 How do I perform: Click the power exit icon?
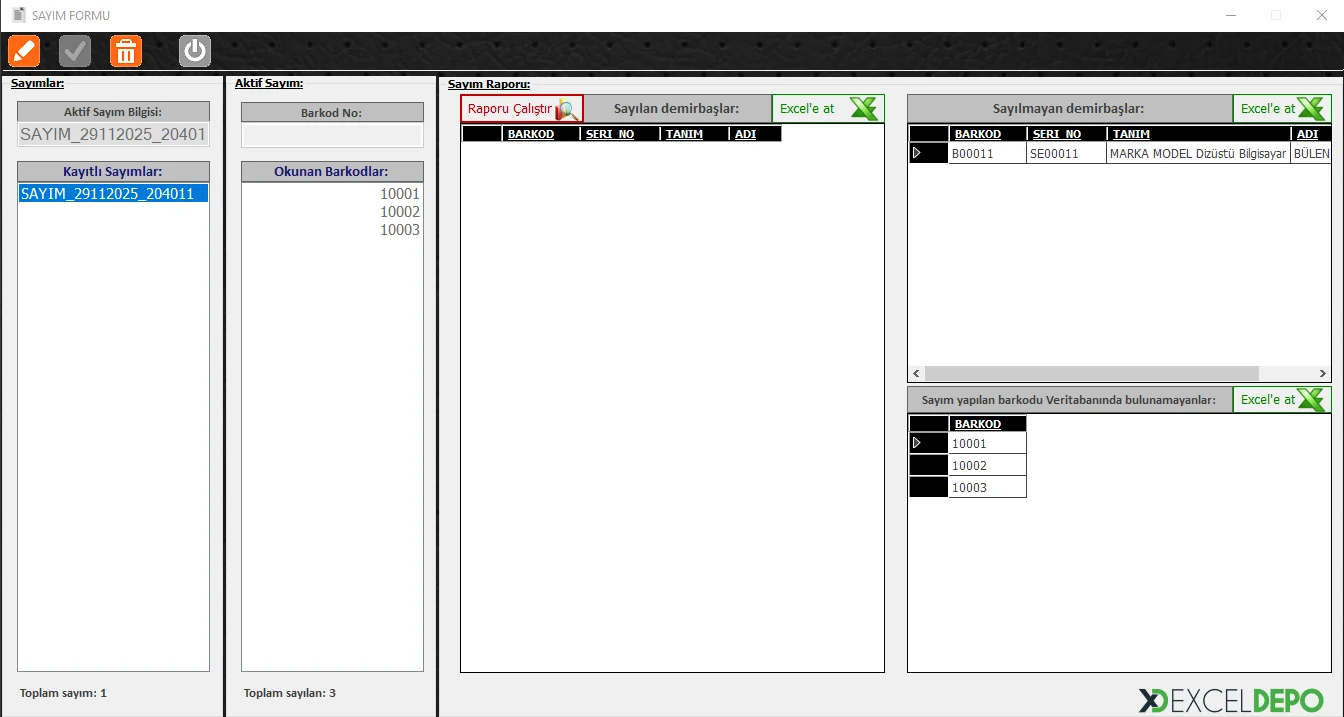click(x=195, y=51)
